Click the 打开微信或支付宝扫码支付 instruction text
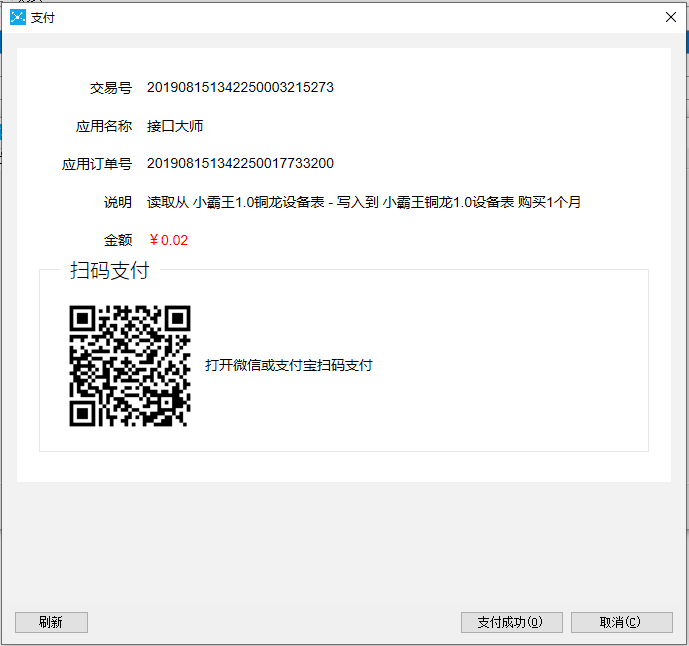This screenshot has height=646, width=689. pyautogui.click(x=288, y=366)
